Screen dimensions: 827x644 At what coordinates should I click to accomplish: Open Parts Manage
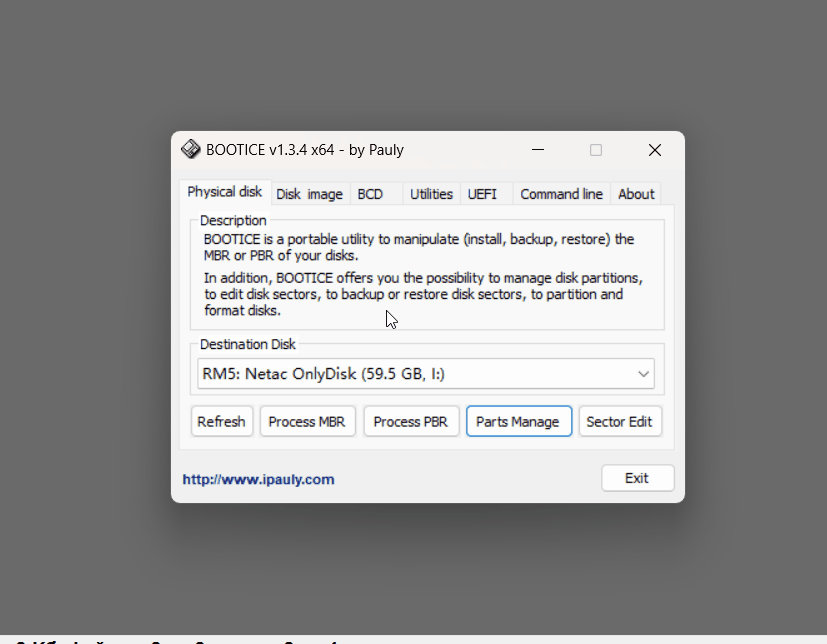(x=517, y=421)
